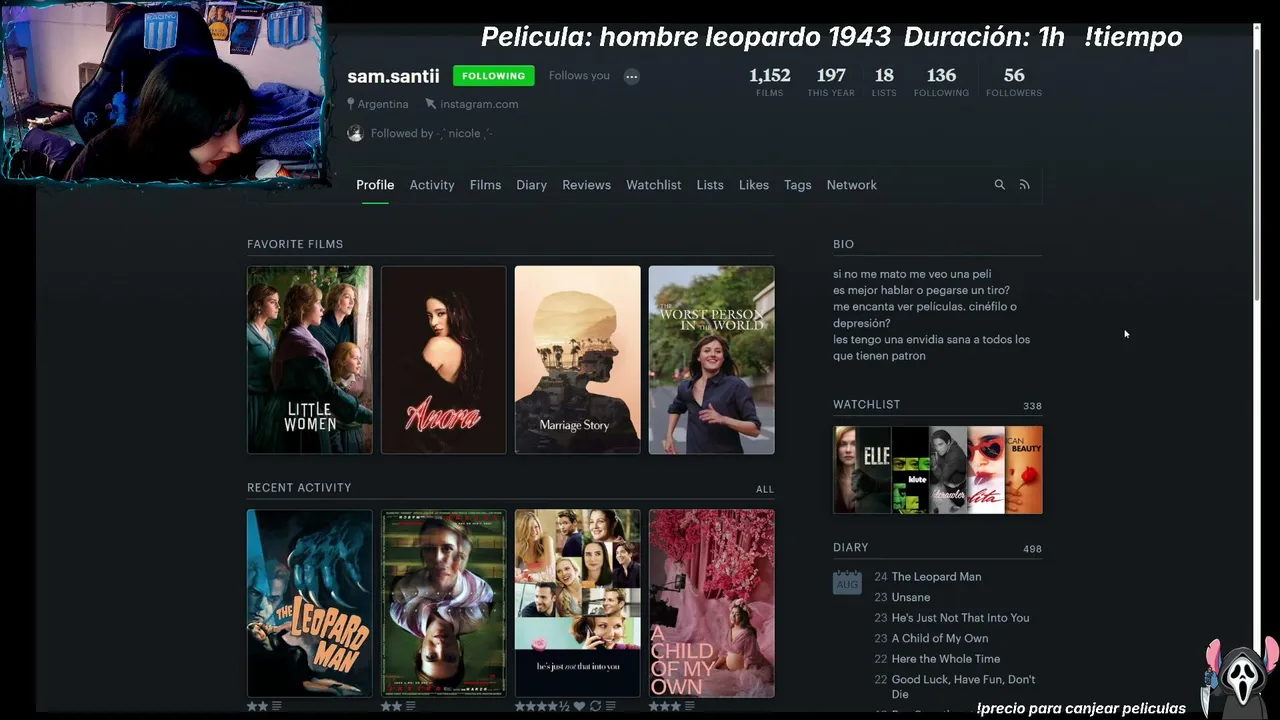Click the rewatch icon under He's Just Not That Into You
1280x720 pixels.
[x=595, y=706]
